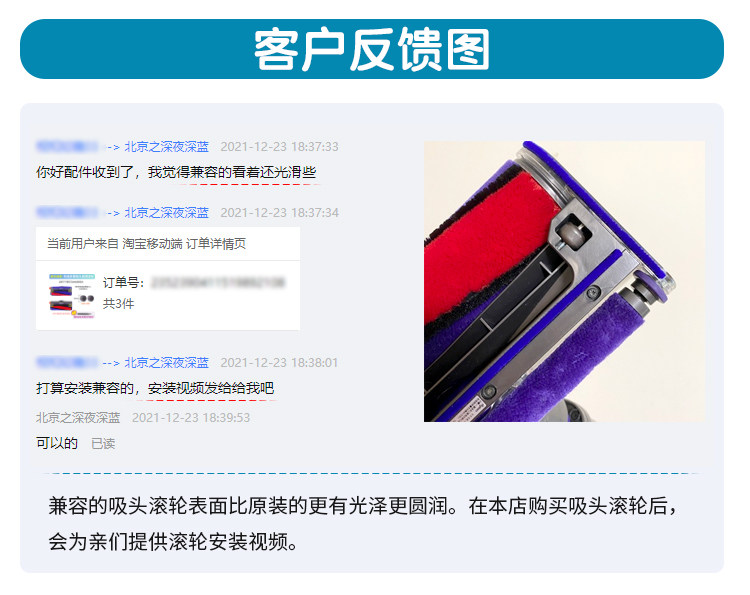
Task: Click the caption text 兼容的吸头滚轮表面
Action: click(138, 506)
